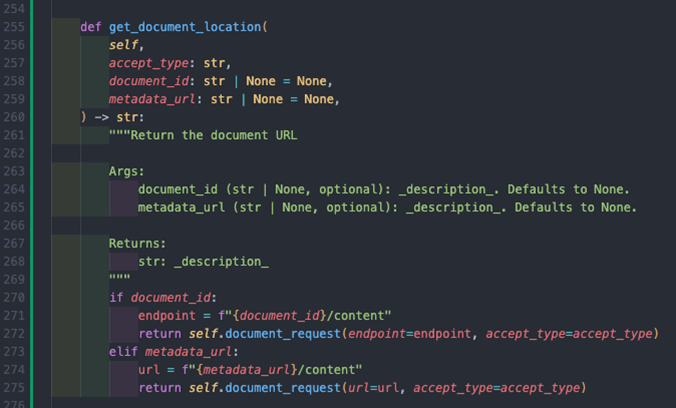Click line number 255 in the gutter
676x408 pixels.
16,28
